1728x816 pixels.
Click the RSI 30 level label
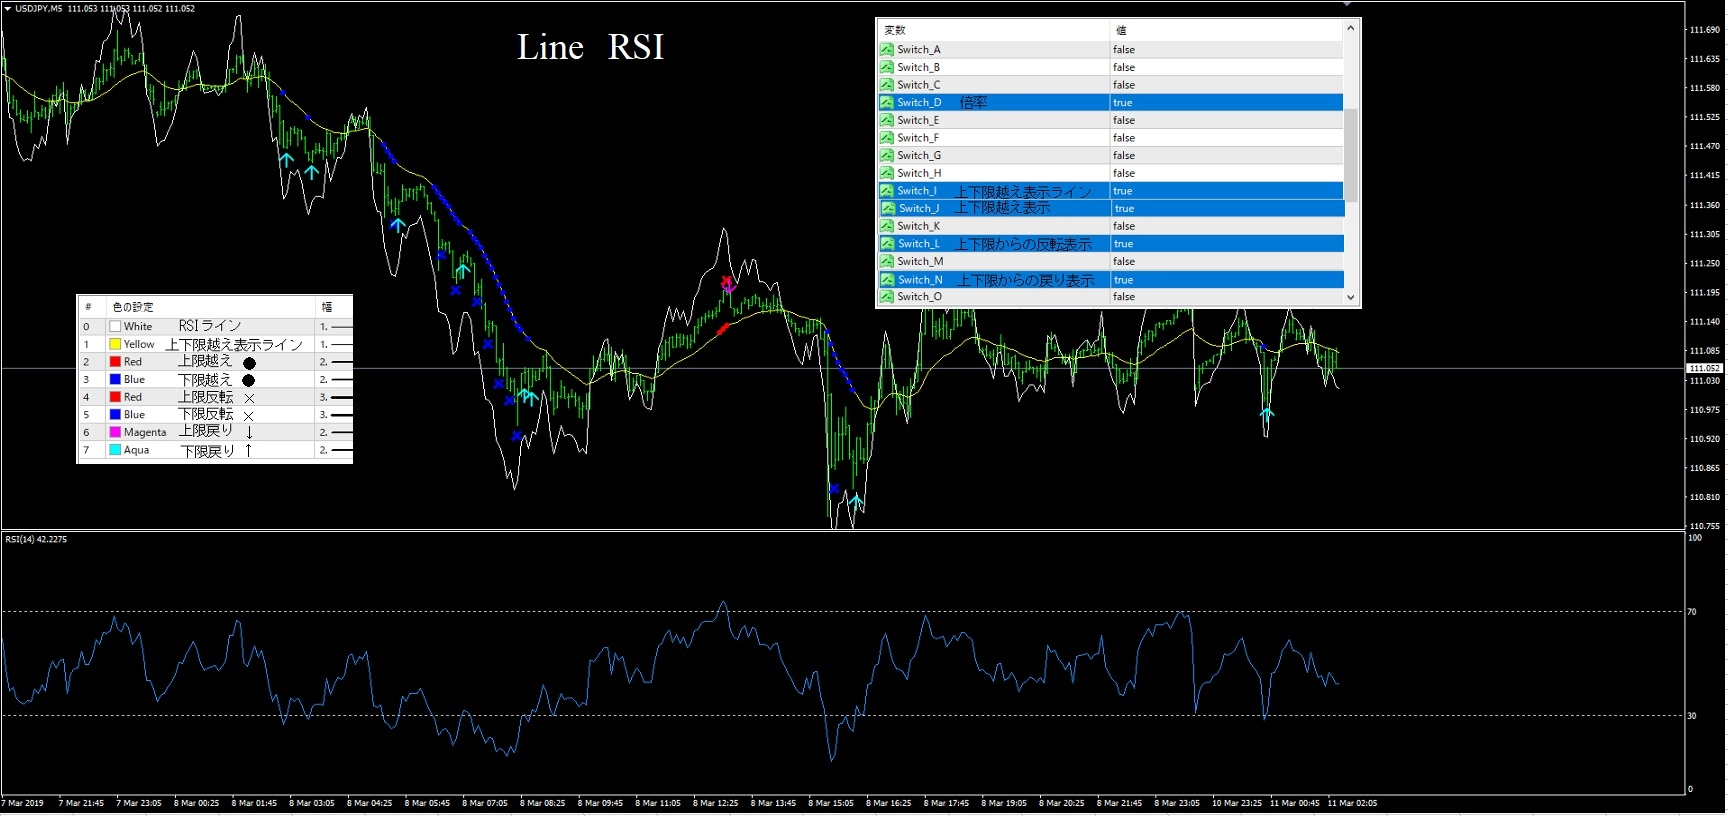coord(1692,716)
